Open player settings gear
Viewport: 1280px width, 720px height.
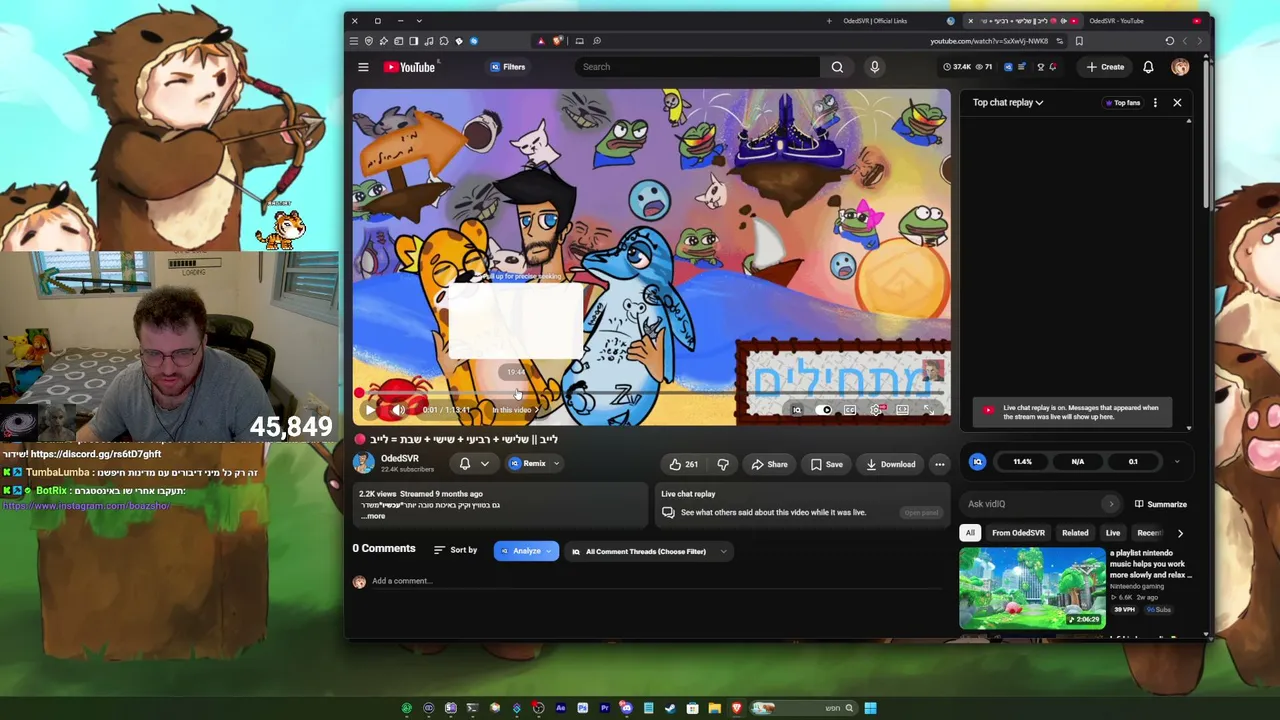click(x=876, y=410)
